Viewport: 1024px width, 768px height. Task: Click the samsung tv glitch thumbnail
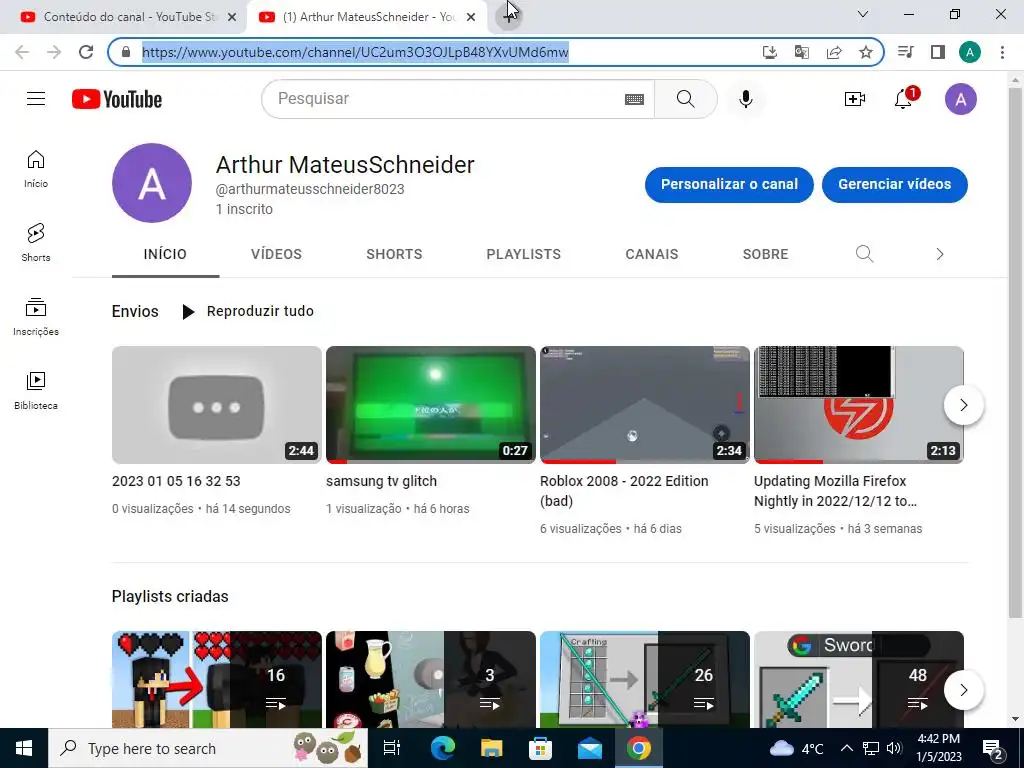(430, 405)
